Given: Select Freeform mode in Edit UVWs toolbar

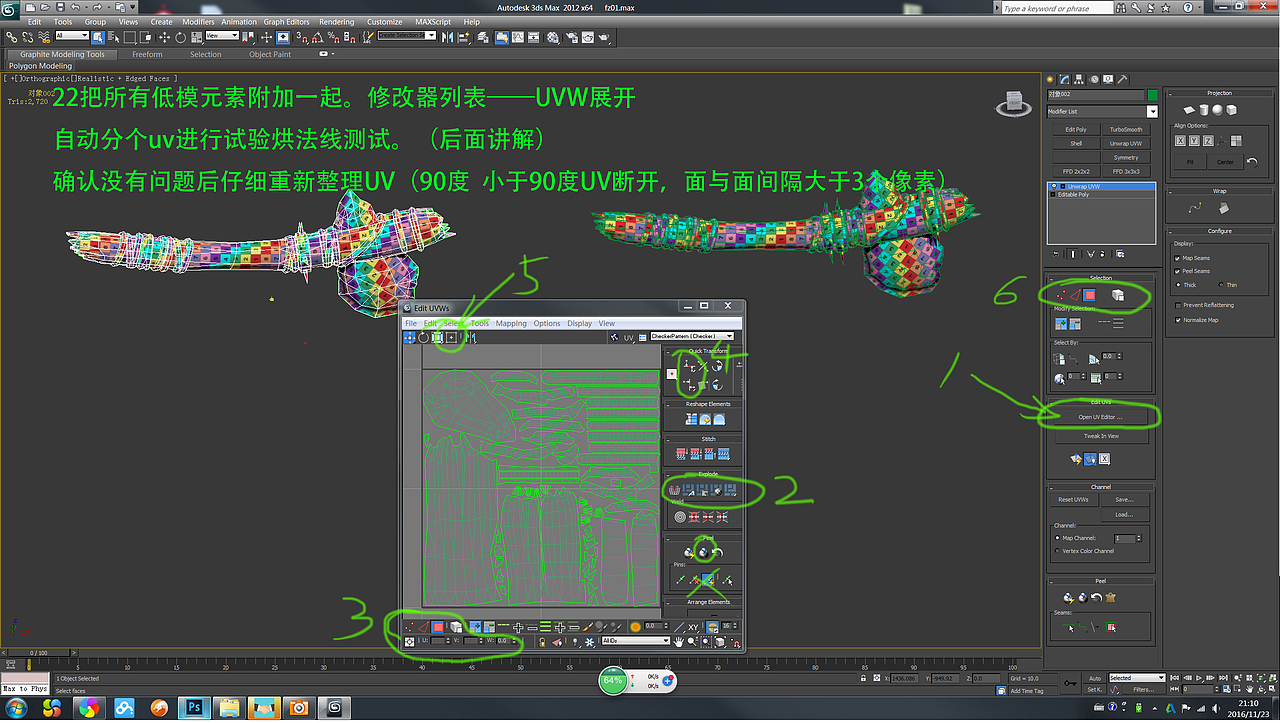Looking at the screenshot, I should click(x=452, y=338).
